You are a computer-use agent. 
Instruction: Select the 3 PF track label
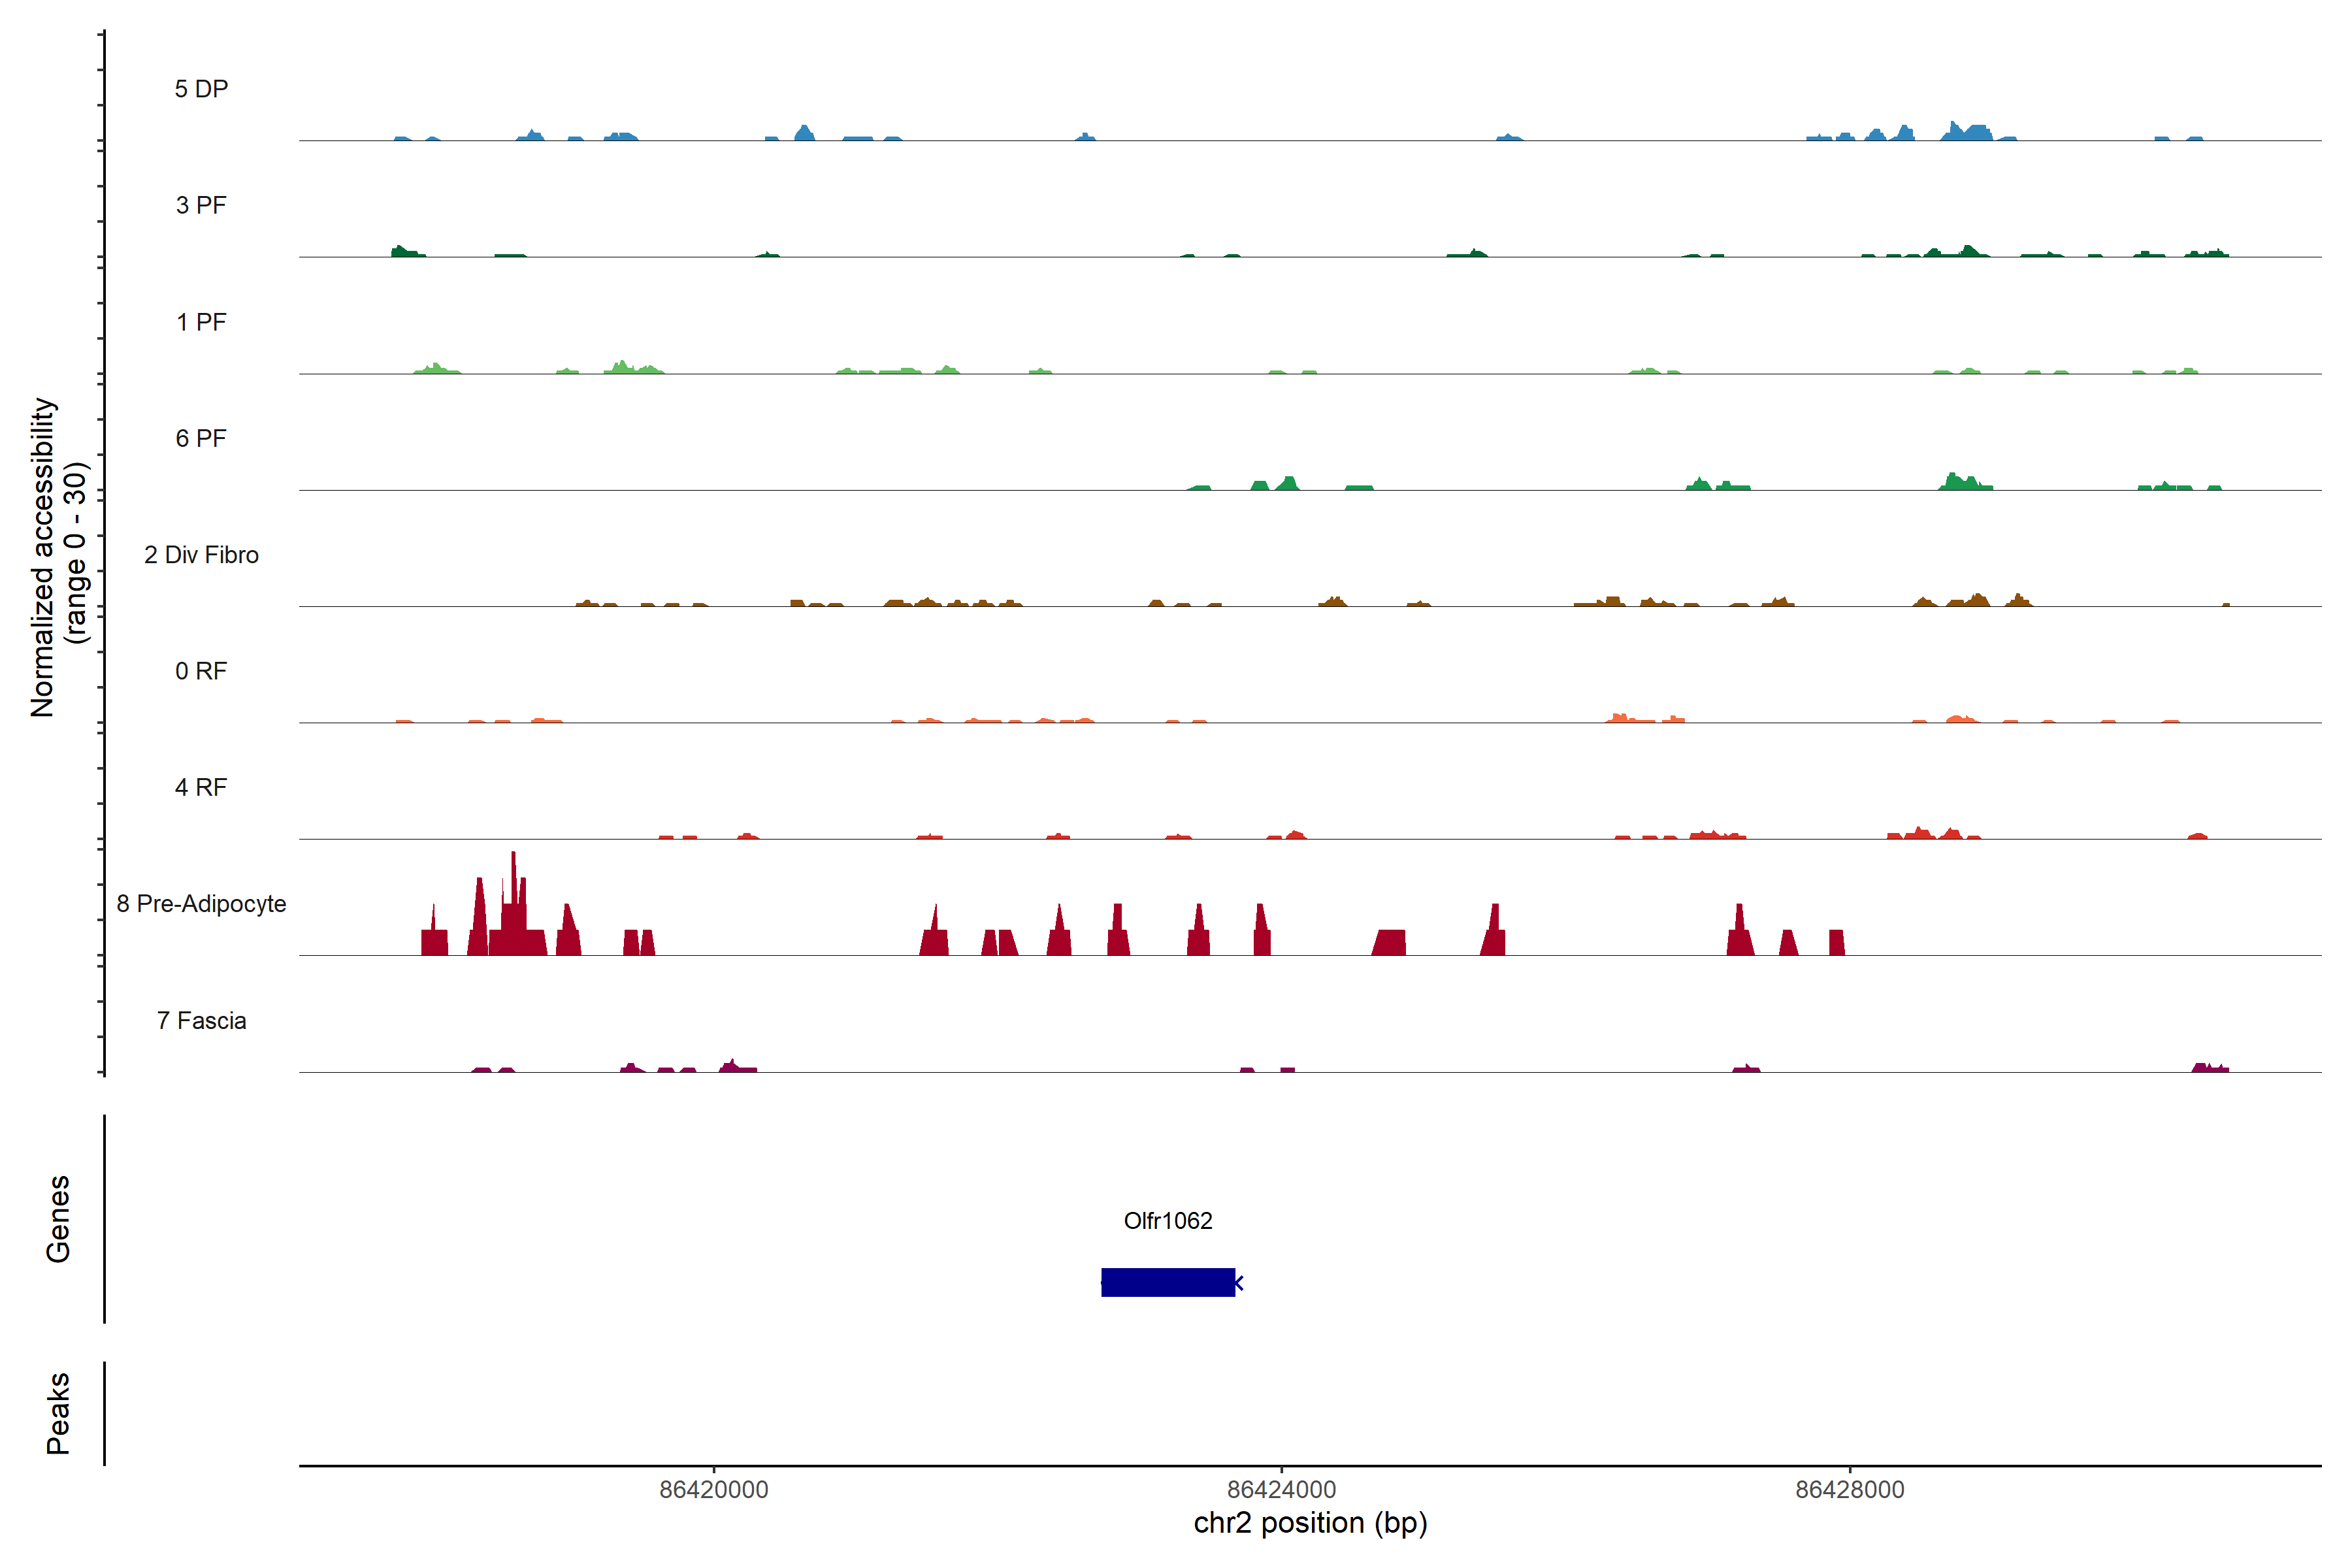coord(201,205)
